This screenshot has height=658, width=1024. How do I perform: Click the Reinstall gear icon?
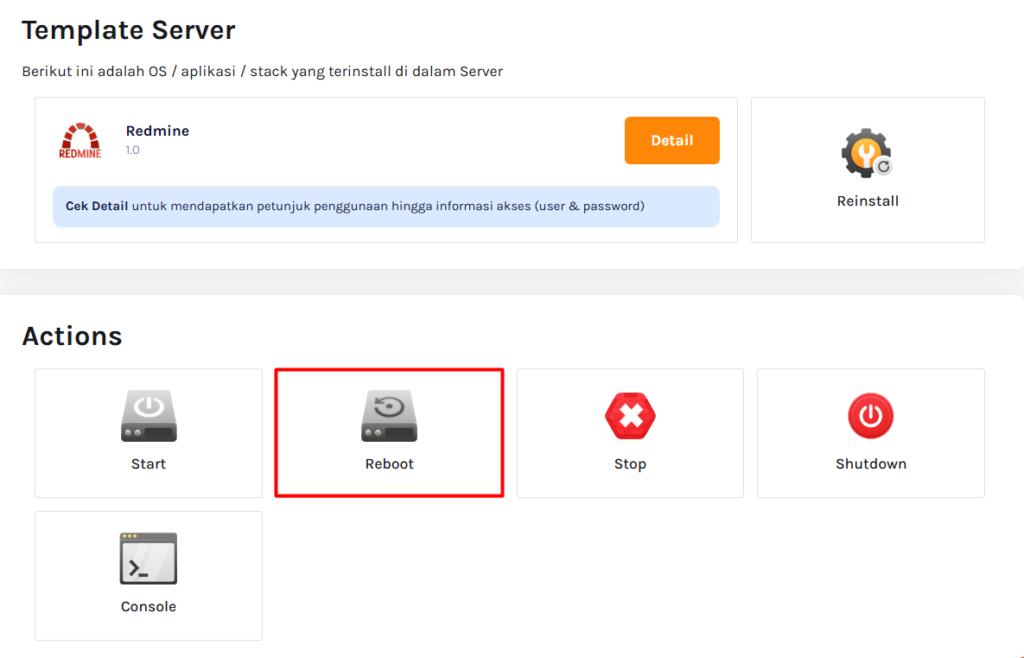867,154
